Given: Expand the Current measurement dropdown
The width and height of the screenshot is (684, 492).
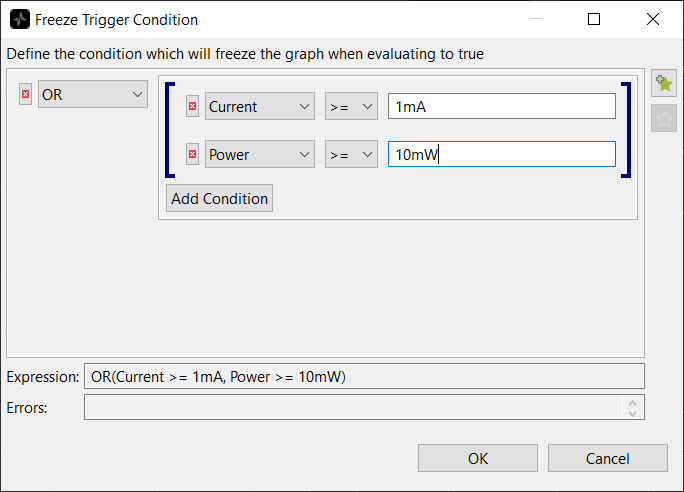Looking at the screenshot, I should (260, 107).
